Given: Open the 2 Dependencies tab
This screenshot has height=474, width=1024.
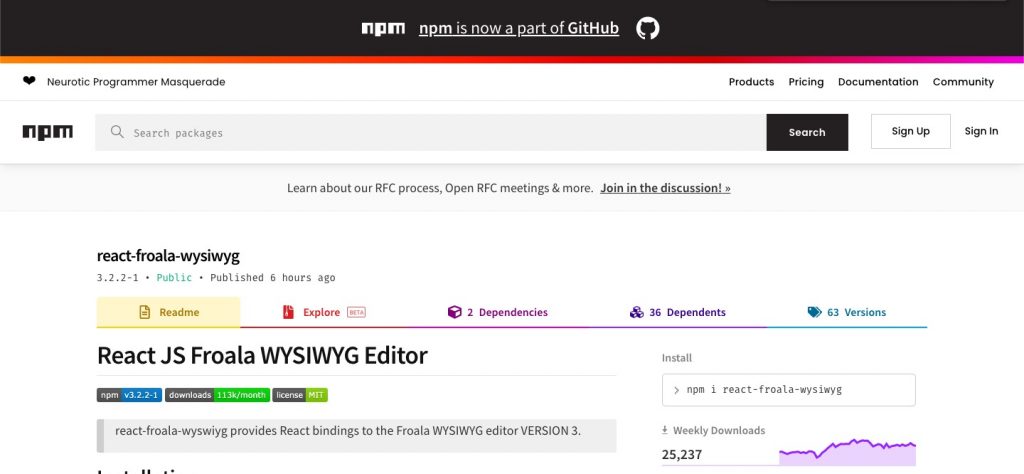Looking at the screenshot, I should coord(498,312).
